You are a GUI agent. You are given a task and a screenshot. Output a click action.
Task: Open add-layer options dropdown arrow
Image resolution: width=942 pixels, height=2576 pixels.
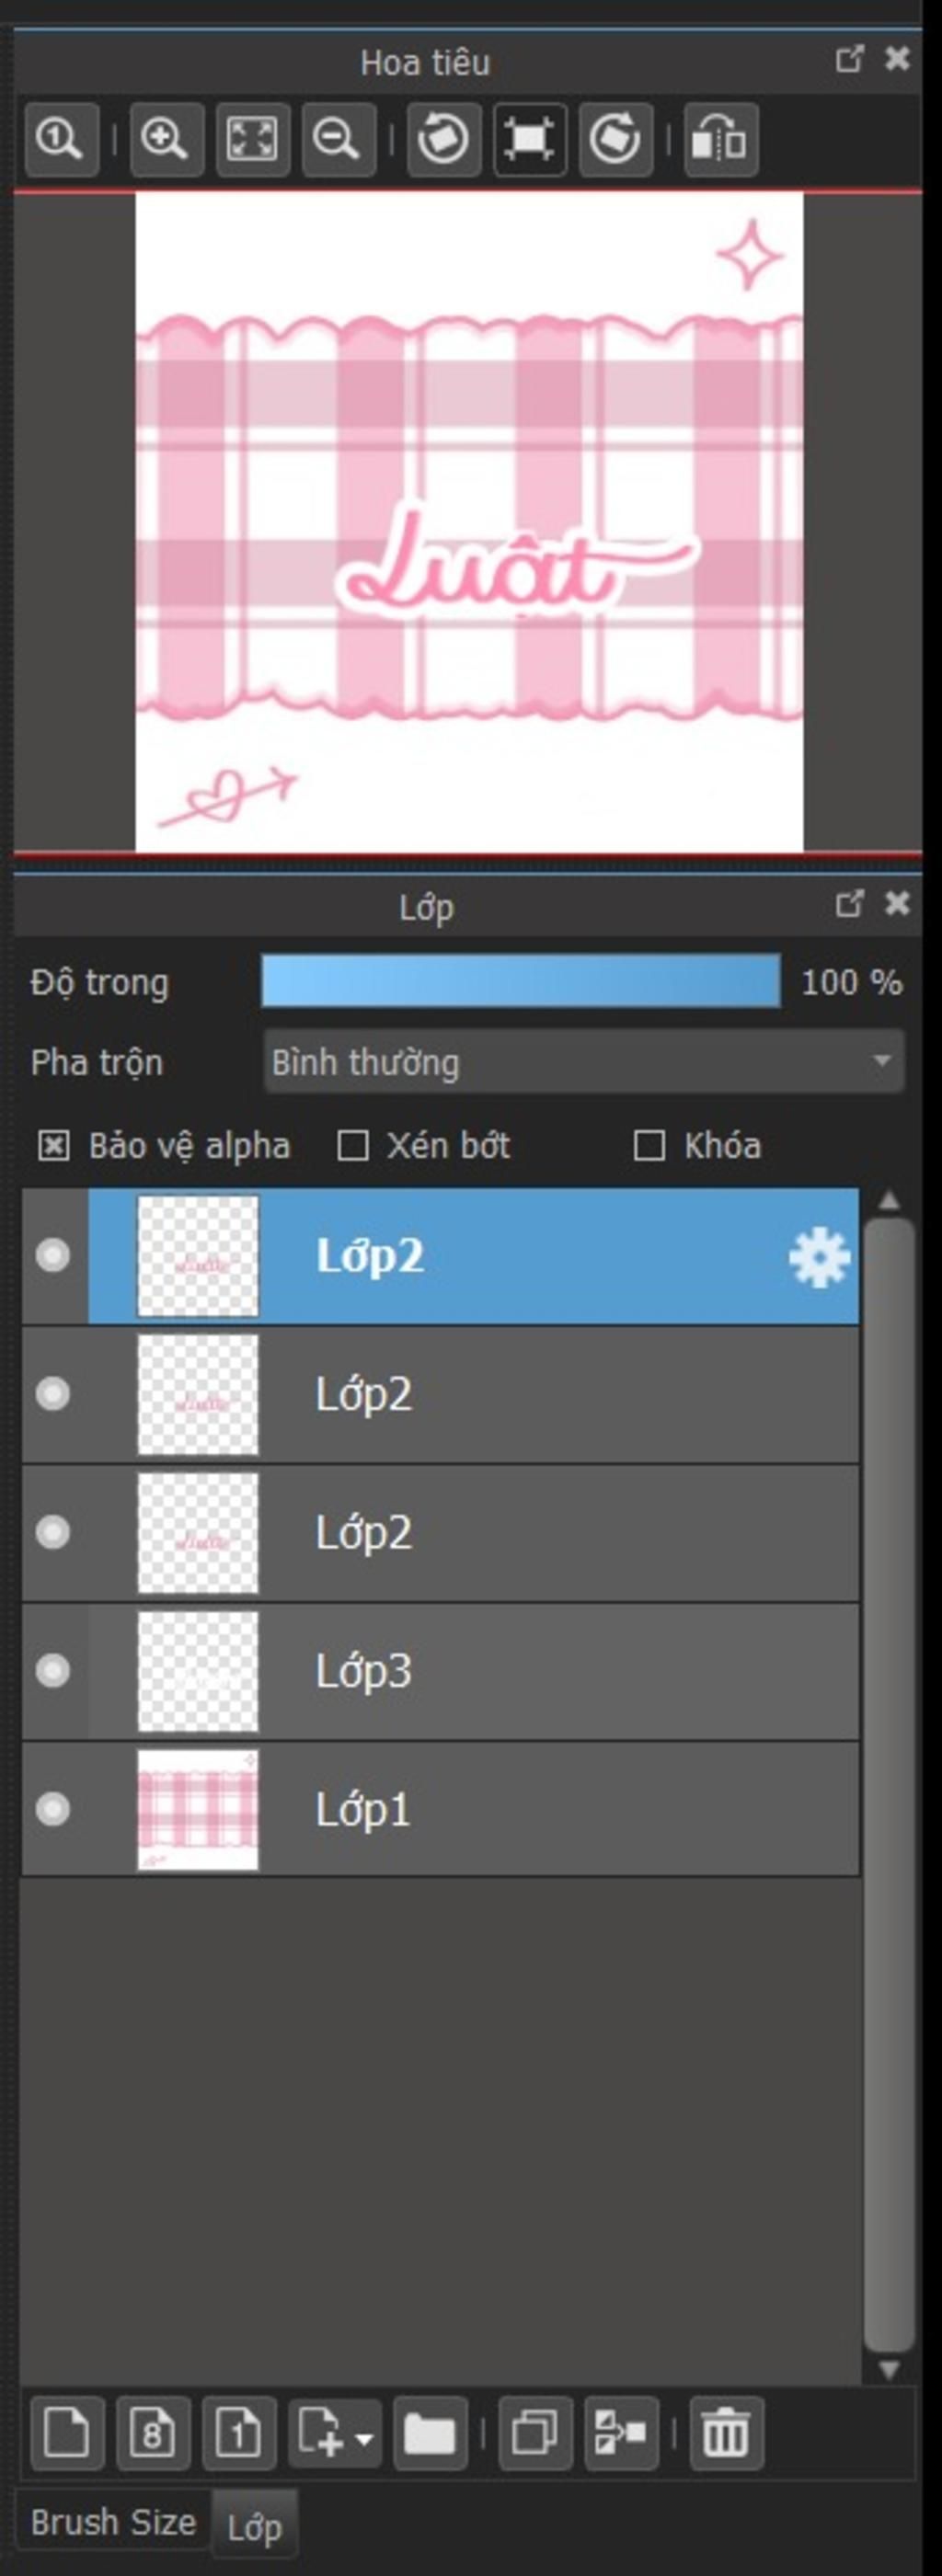coord(364,2439)
